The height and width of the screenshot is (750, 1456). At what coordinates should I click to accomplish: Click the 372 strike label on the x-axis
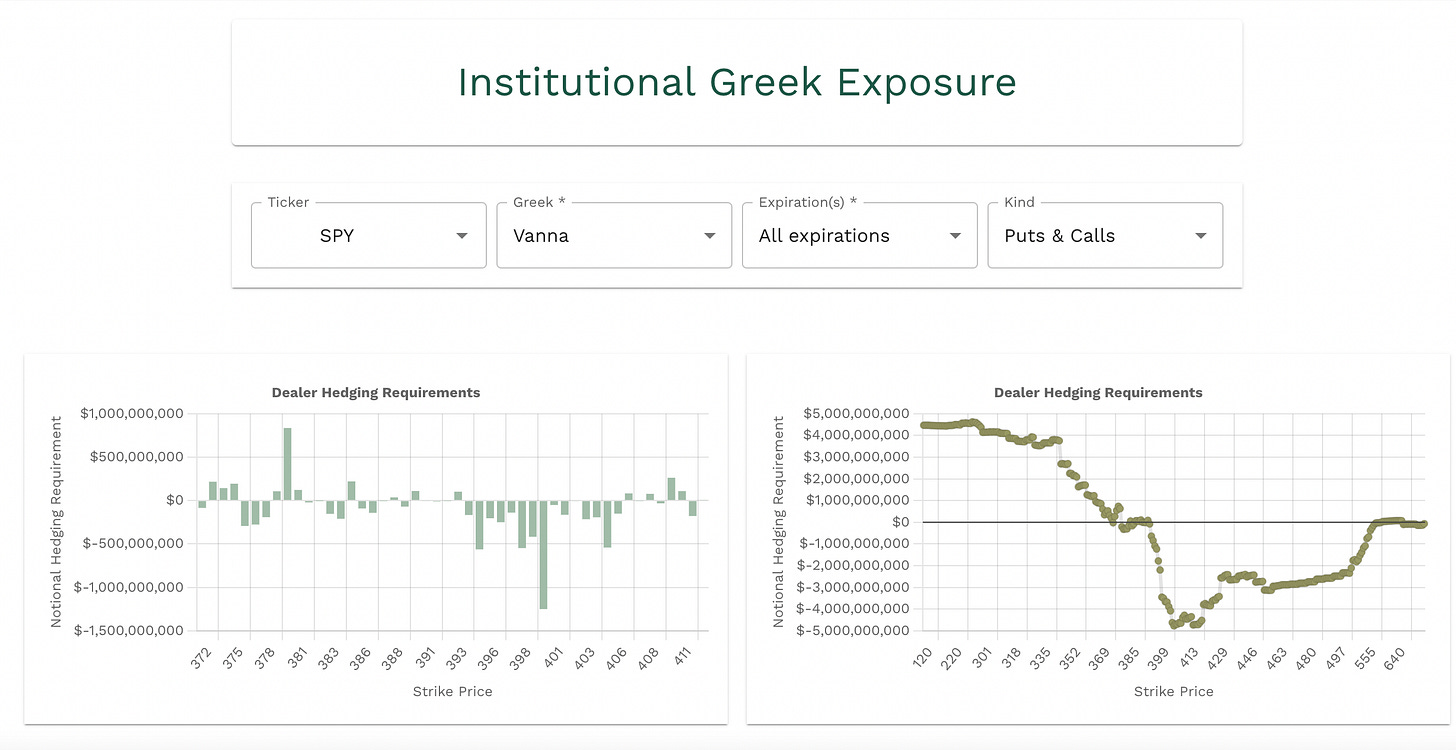pyautogui.click(x=201, y=657)
